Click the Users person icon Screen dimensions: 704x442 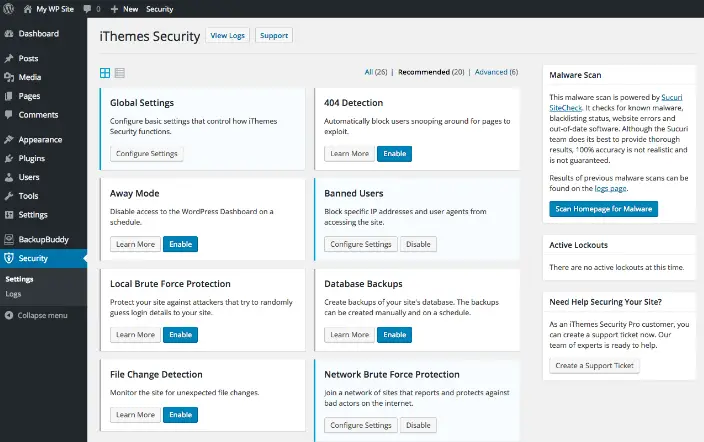click(9, 177)
